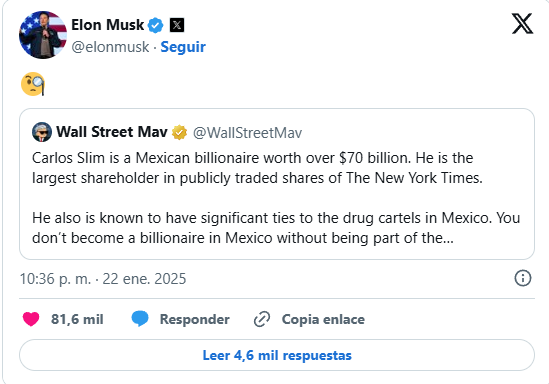Image resolution: width=549 pixels, height=384 pixels.
Task: Open the quoted Carlos Slim tweet text
Action: [276, 198]
